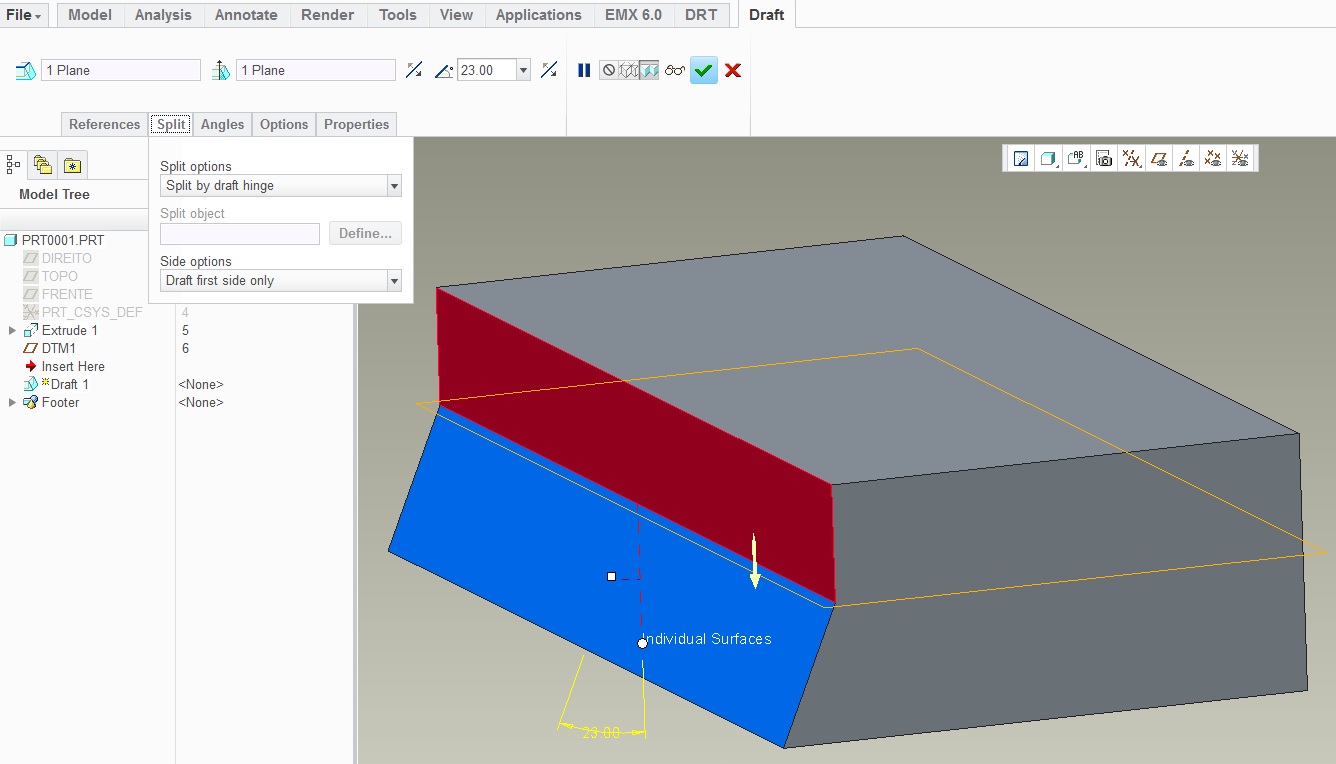Click the angle value field 23.00

click(x=486, y=70)
